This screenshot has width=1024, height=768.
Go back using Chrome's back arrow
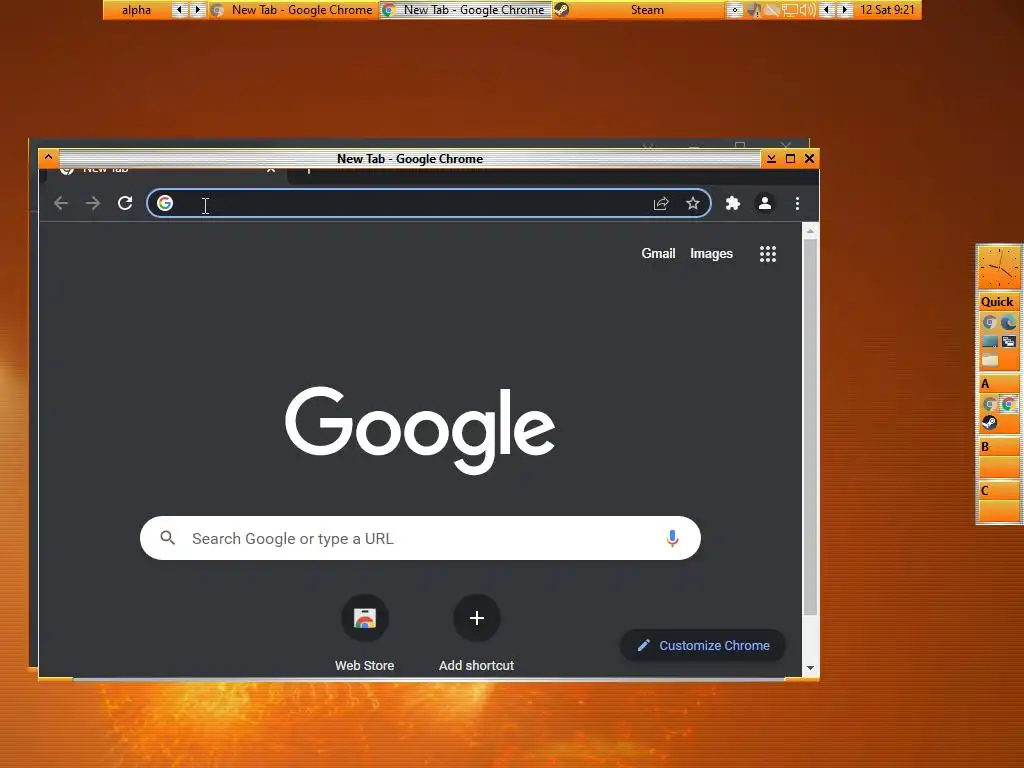click(61, 204)
